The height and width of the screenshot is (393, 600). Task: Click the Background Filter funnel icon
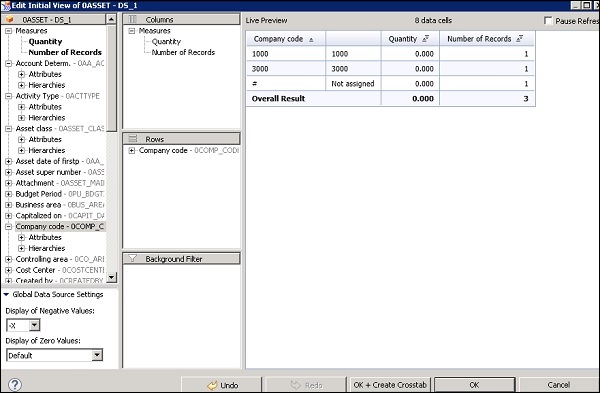(x=132, y=259)
